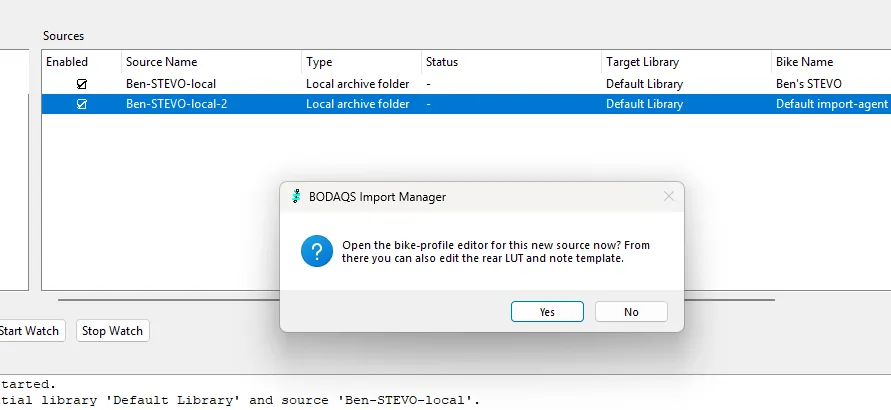The image size is (891, 410).
Task: Click the blue question mark icon
Action: [x=317, y=251]
